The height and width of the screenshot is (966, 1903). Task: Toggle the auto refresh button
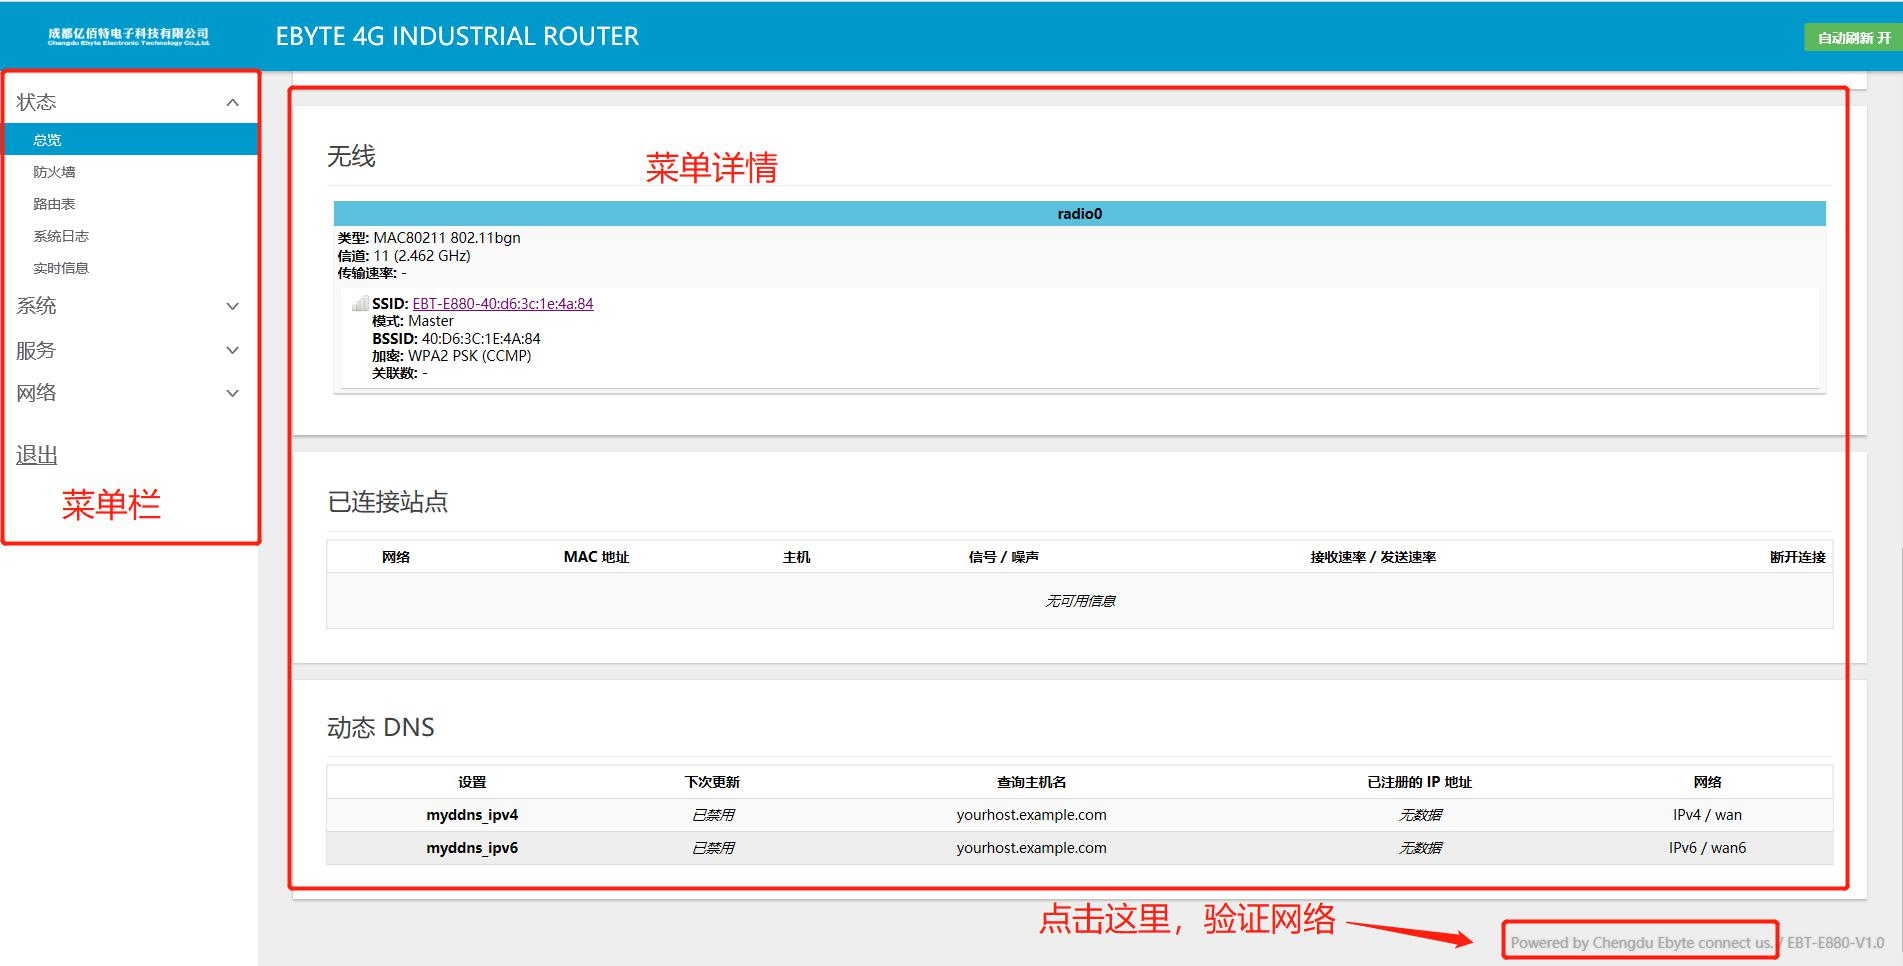[x=1853, y=38]
